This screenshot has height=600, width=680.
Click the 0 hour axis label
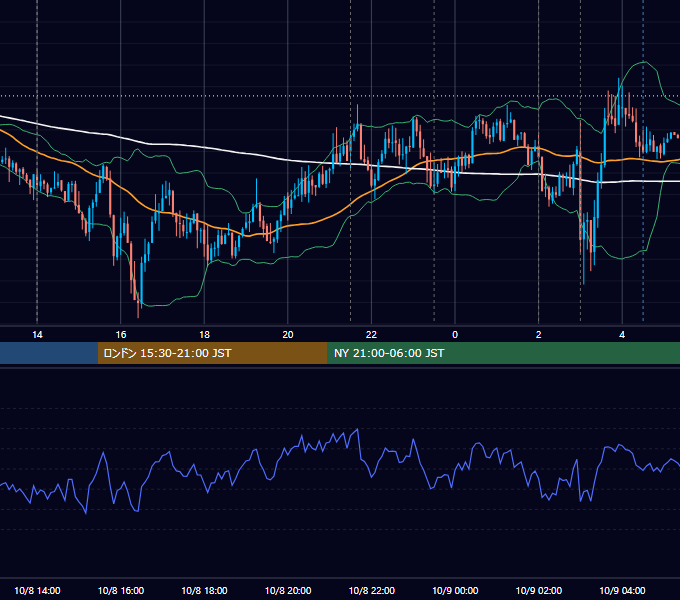[x=455, y=335]
